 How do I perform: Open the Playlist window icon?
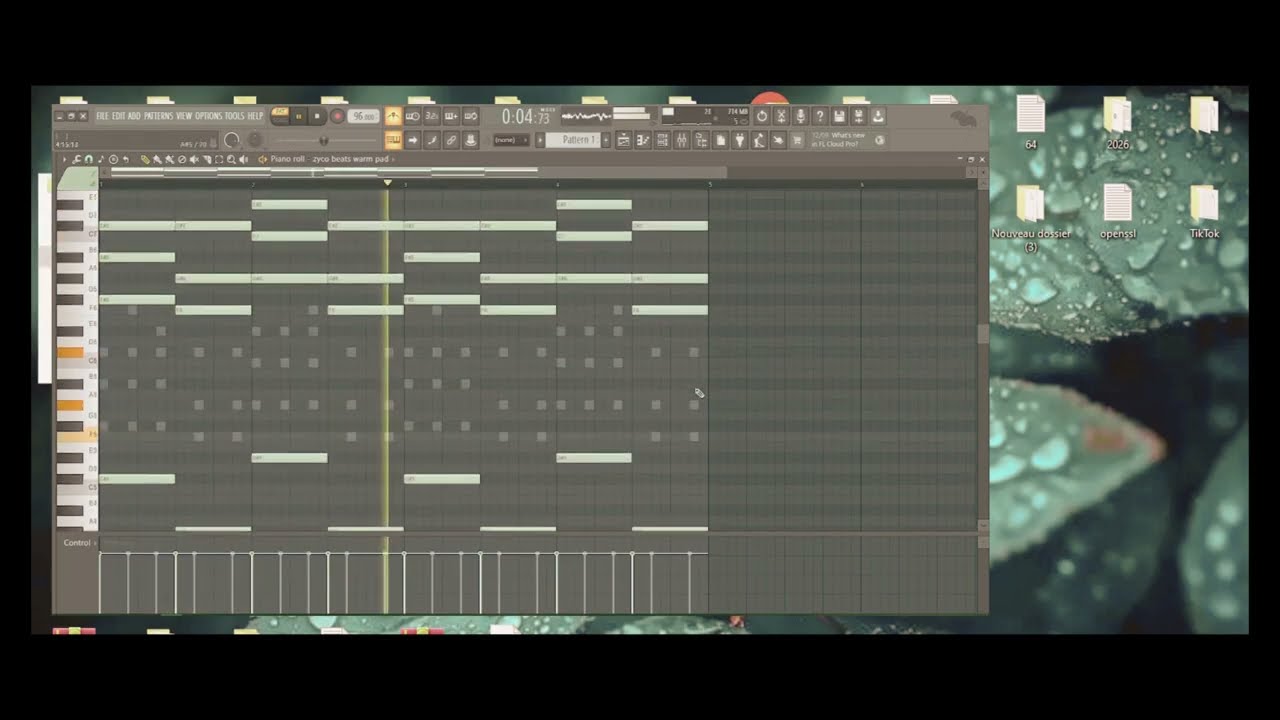(623, 140)
